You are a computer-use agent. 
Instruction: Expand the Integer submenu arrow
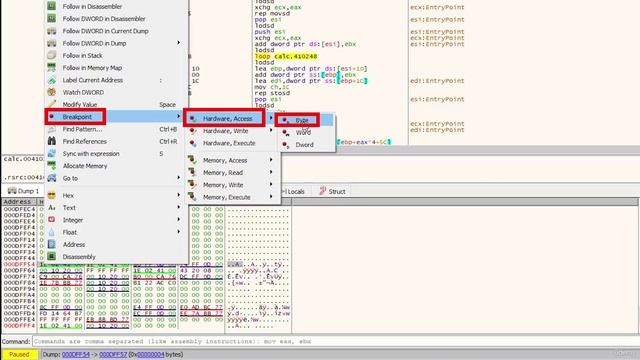[178, 219]
